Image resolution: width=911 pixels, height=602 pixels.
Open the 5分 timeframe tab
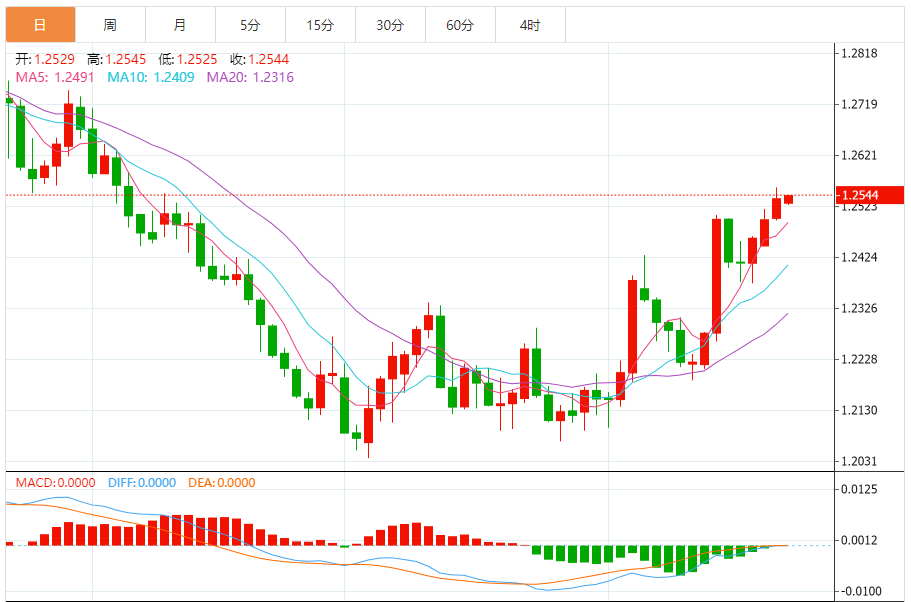tap(250, 25)
